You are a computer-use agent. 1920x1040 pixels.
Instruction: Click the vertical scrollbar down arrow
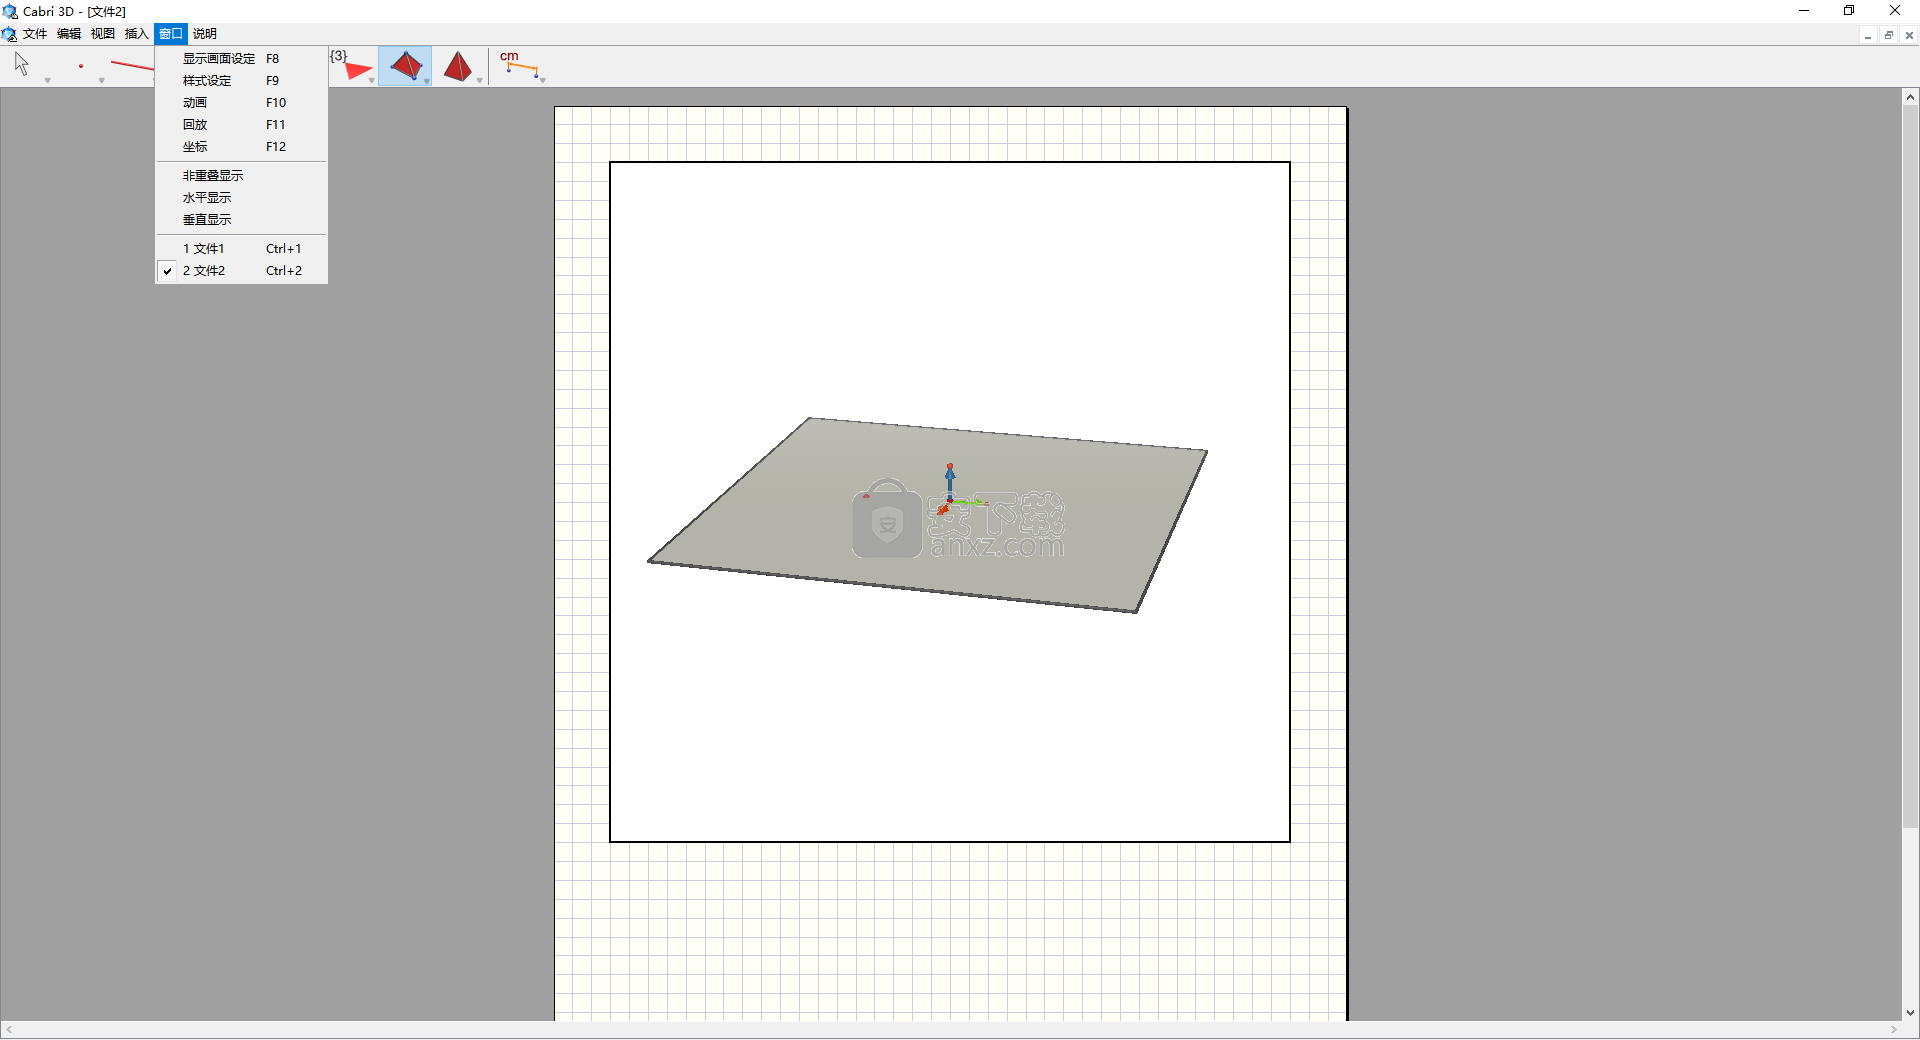point(1910,1012)
